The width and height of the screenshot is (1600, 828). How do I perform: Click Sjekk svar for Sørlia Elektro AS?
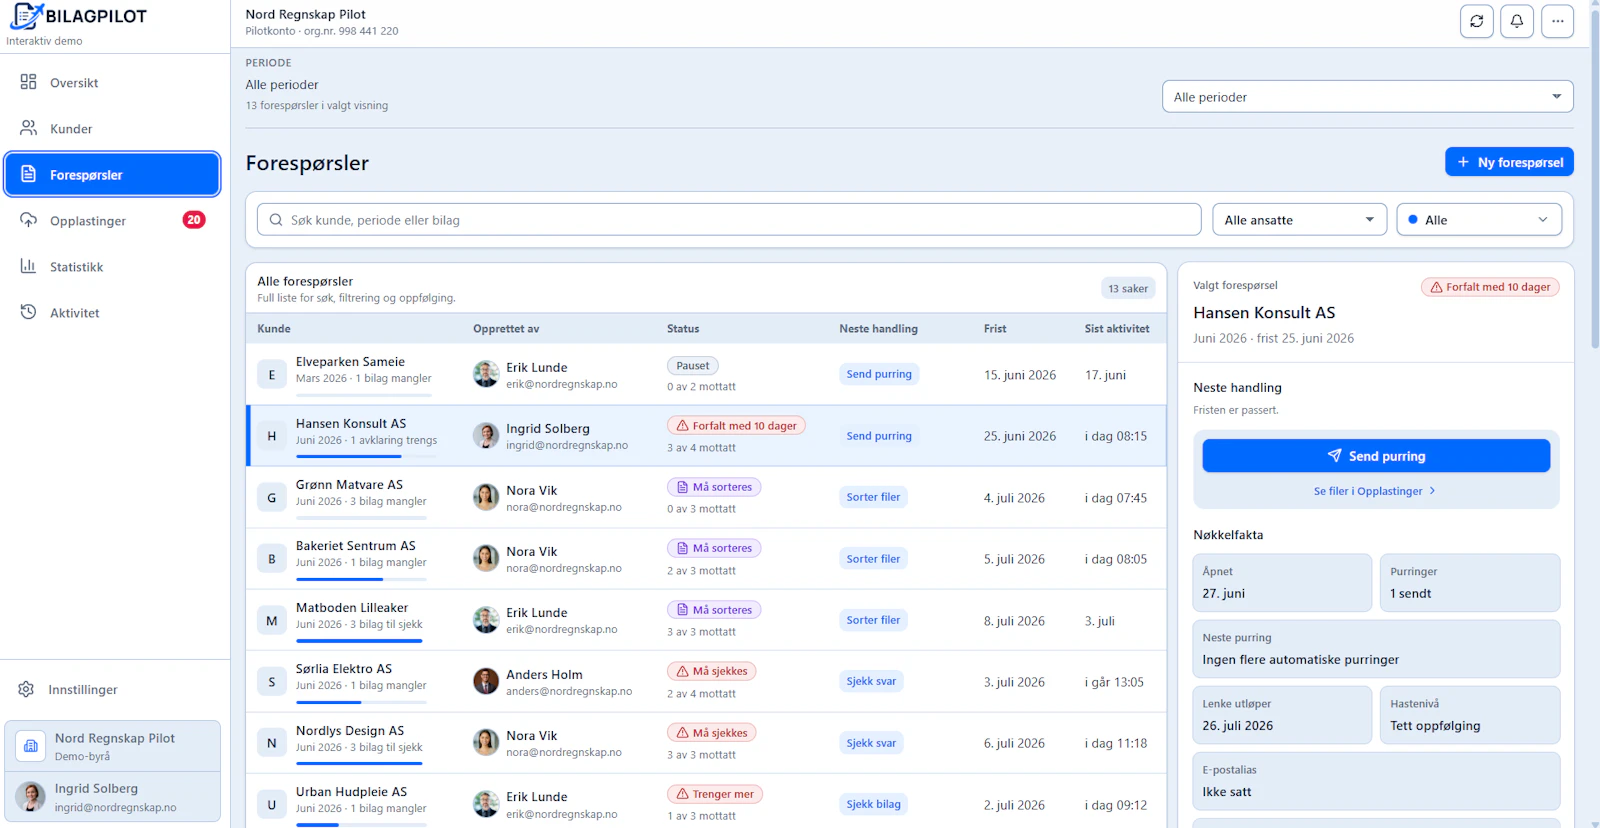(871, 681)
